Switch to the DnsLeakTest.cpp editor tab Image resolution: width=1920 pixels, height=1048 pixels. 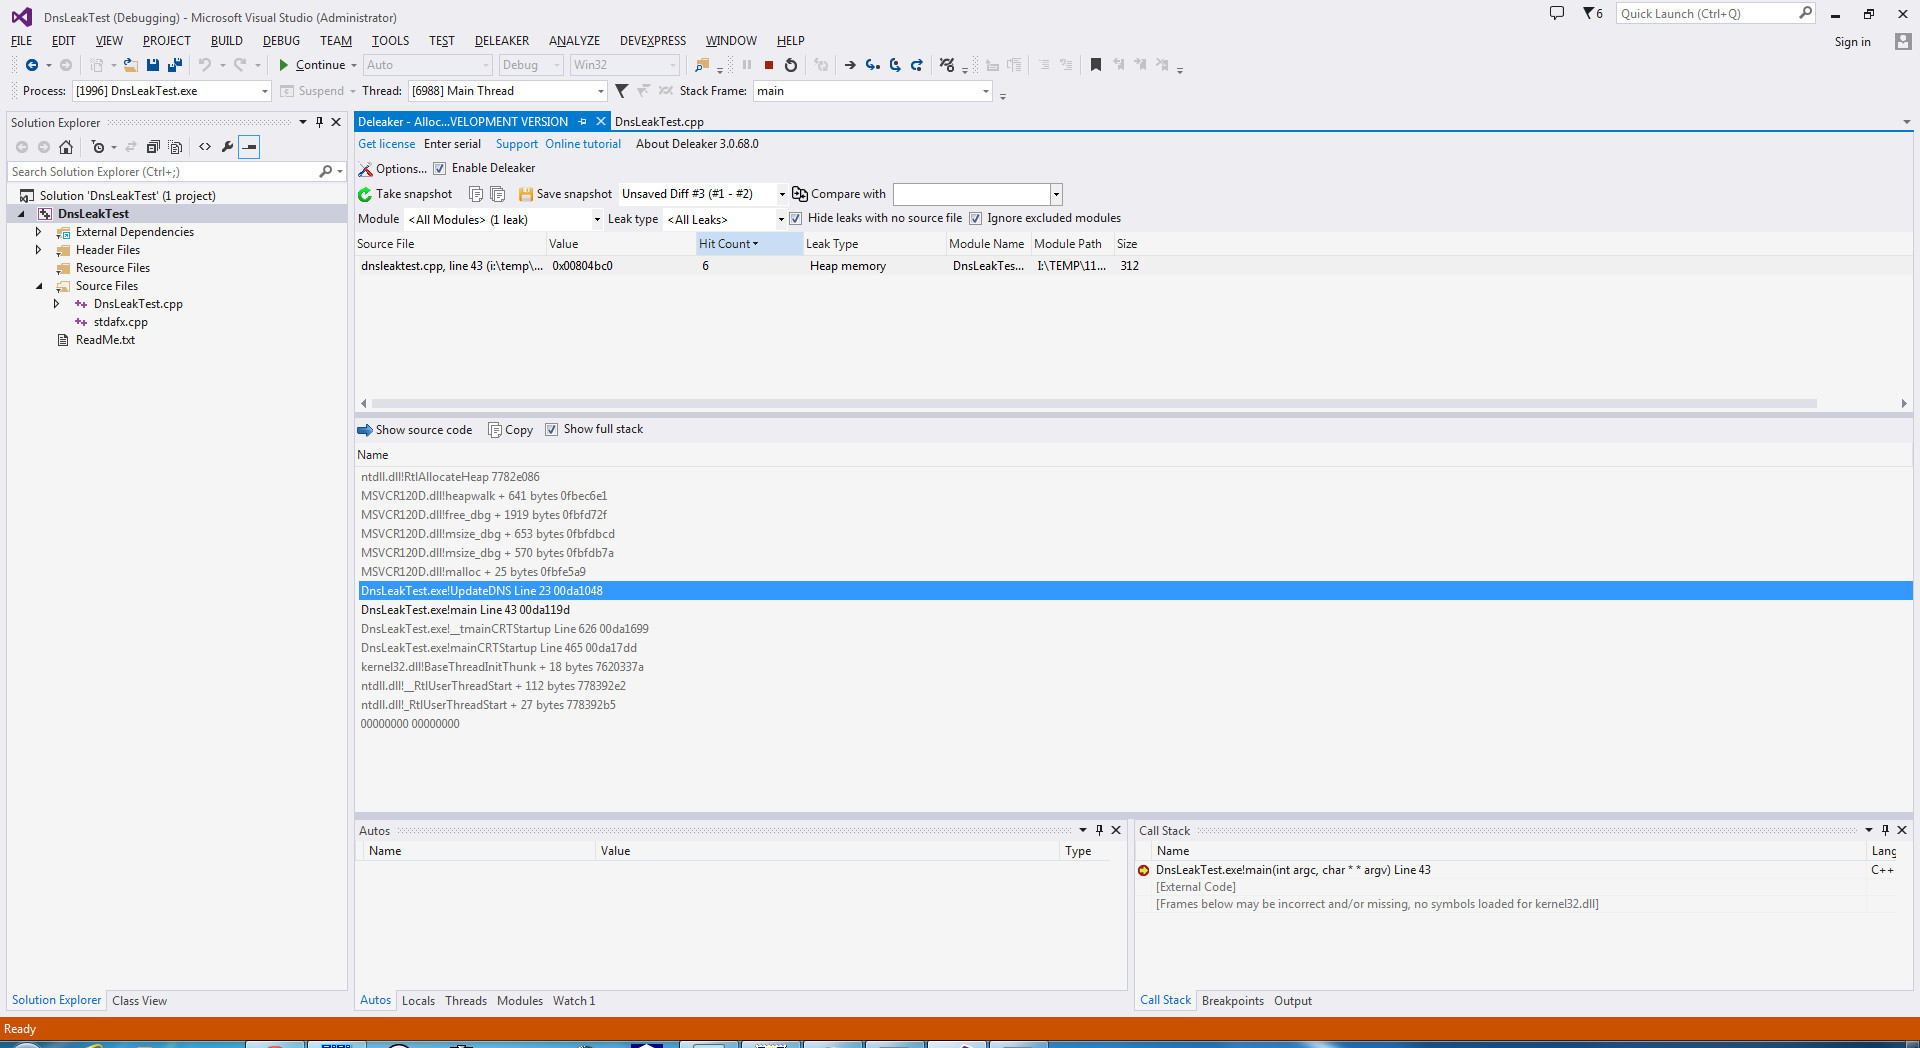point(659,122)
